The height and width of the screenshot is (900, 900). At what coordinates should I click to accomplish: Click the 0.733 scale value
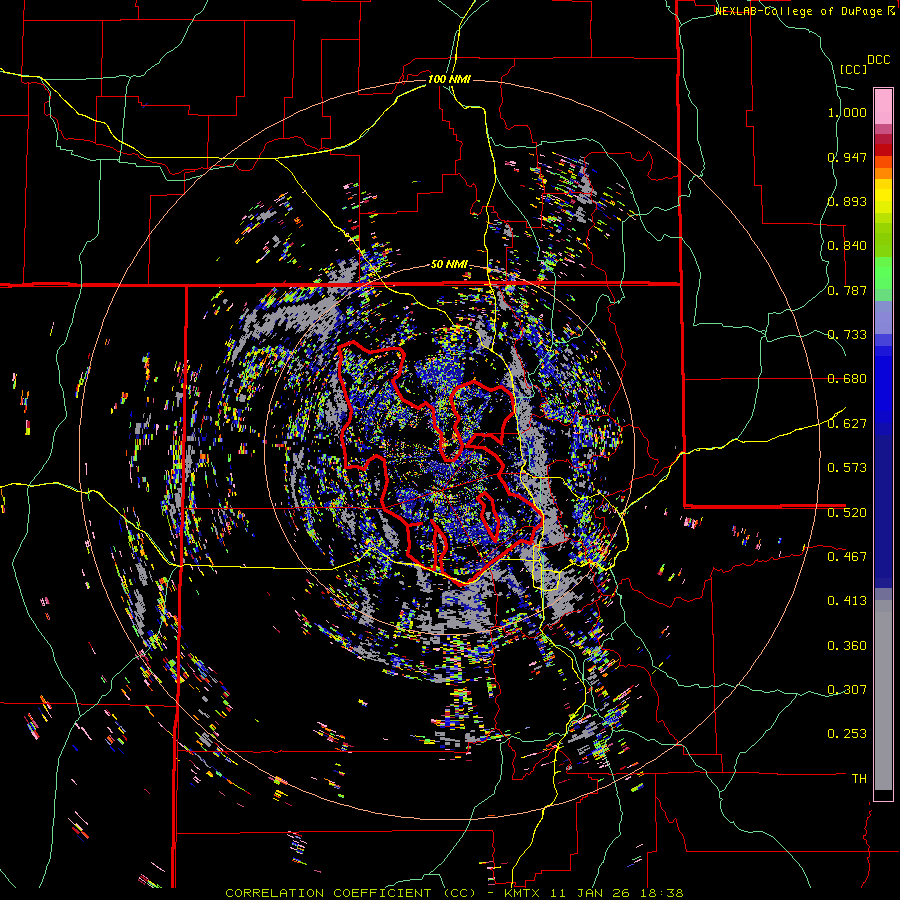click(x=847, y=335)
